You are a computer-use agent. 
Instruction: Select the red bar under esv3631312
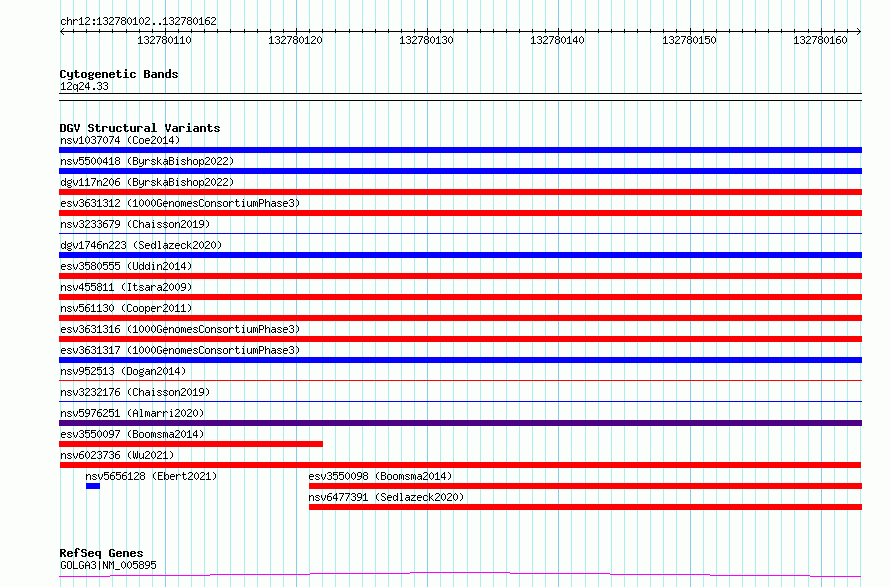460,213
